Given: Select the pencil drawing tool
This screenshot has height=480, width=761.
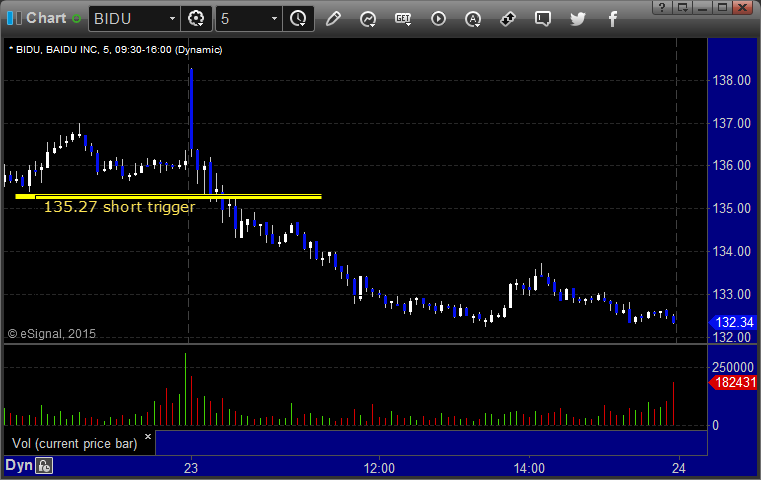Looking at the screenshot, I should click(x=333, y=19).
